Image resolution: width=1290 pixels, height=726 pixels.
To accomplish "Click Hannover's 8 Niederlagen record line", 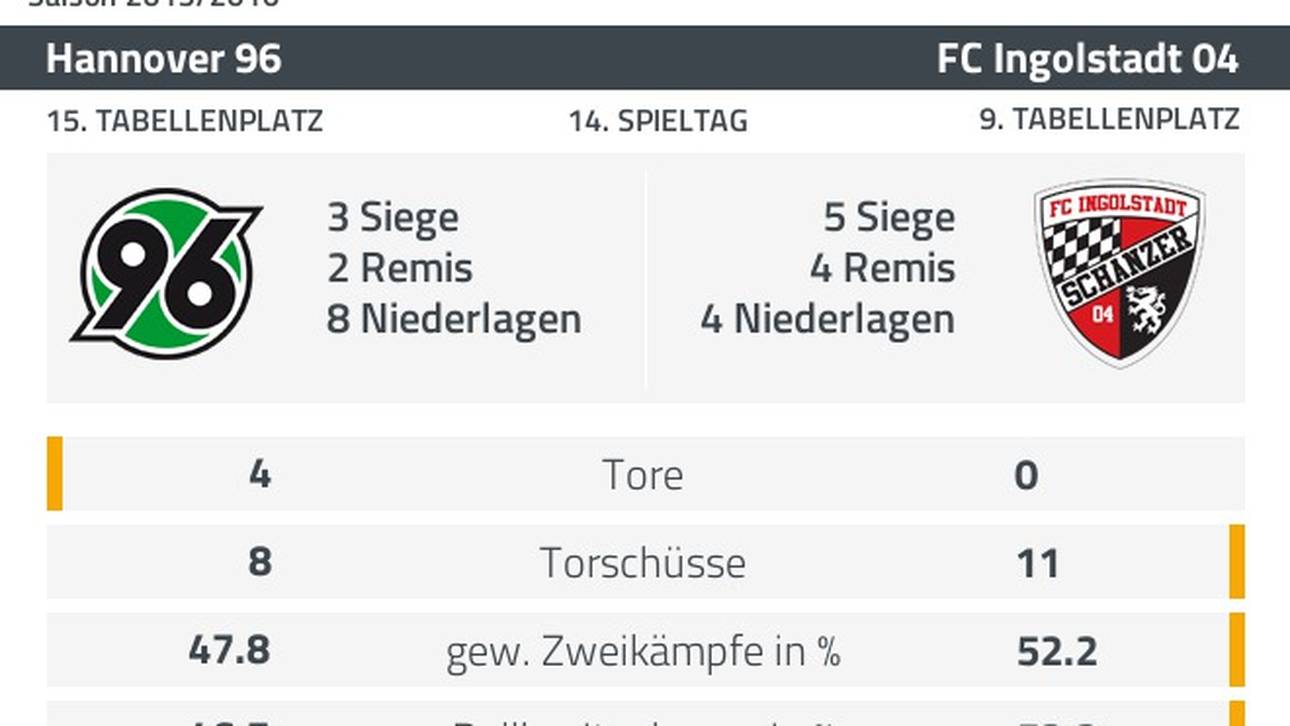I will (x=454, y=319).
